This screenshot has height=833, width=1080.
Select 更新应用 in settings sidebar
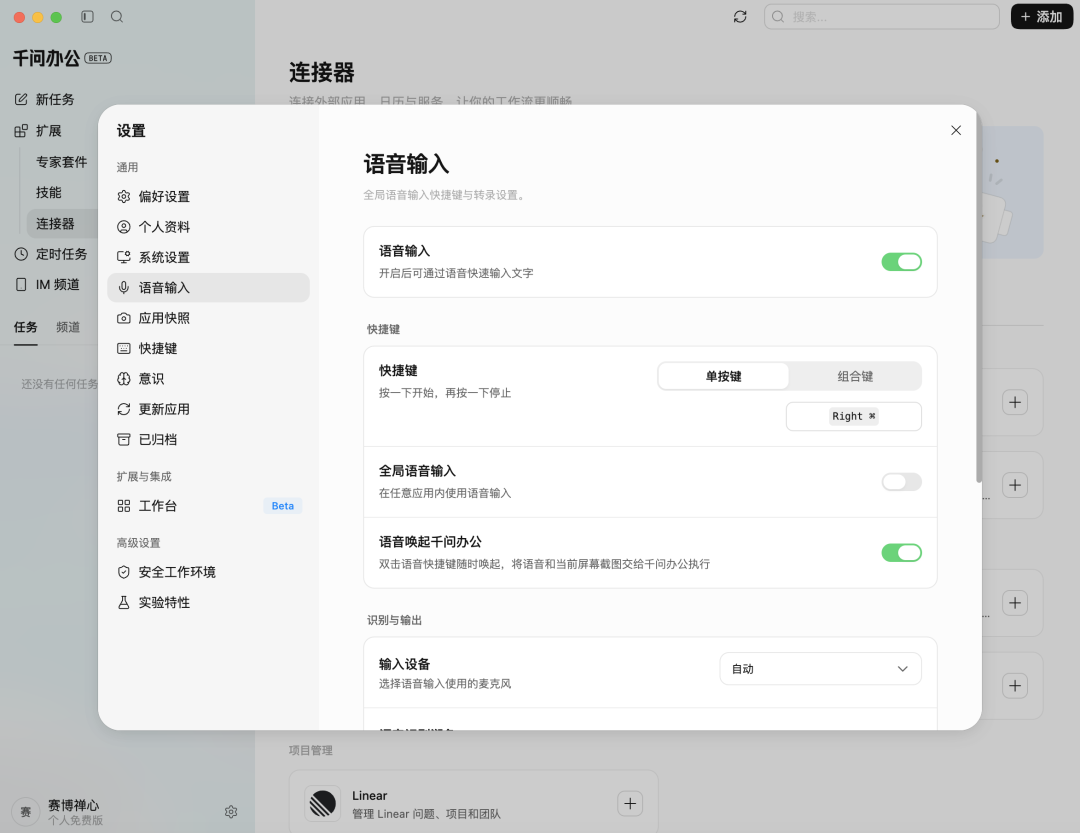click(208, 409)
